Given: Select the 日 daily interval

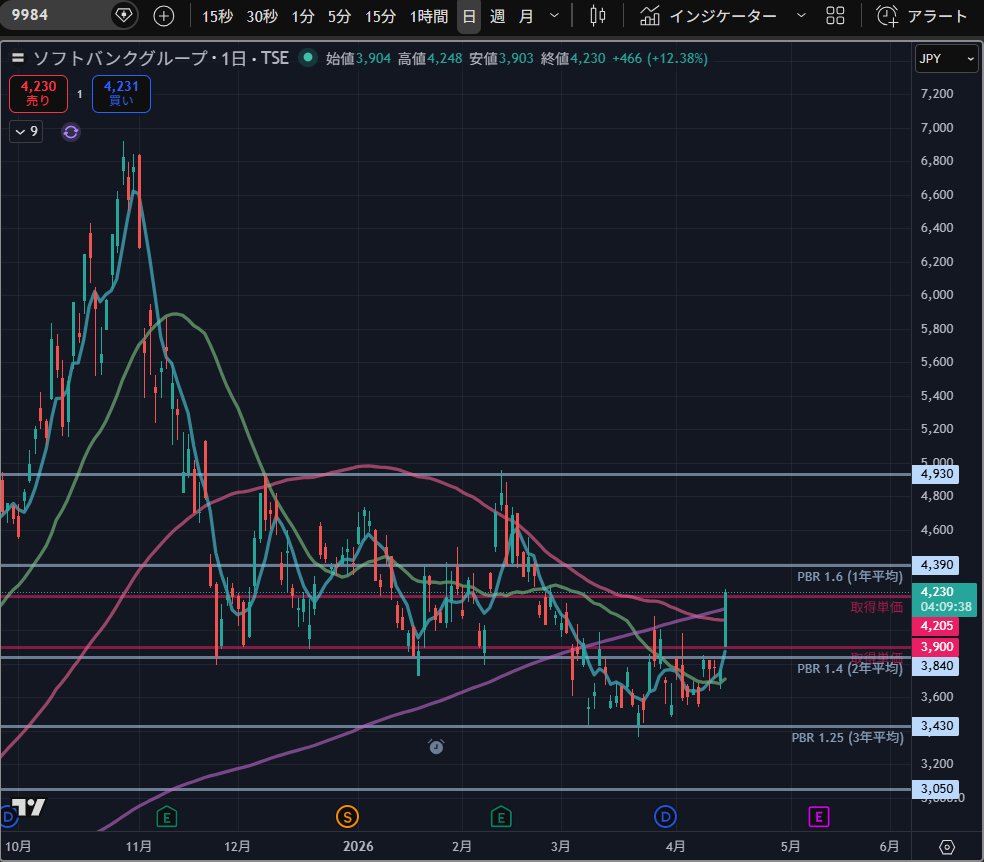Looking at the screenshot, I should tap(469, 16).
